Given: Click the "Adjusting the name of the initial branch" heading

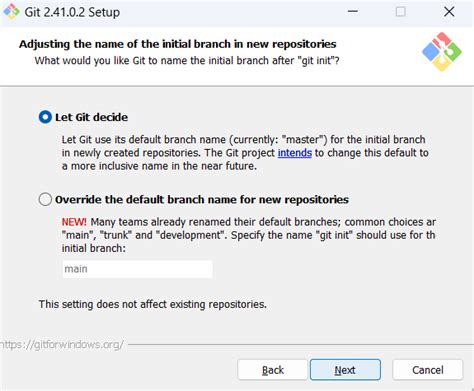Looking at the screenshot, I should 178,44.
